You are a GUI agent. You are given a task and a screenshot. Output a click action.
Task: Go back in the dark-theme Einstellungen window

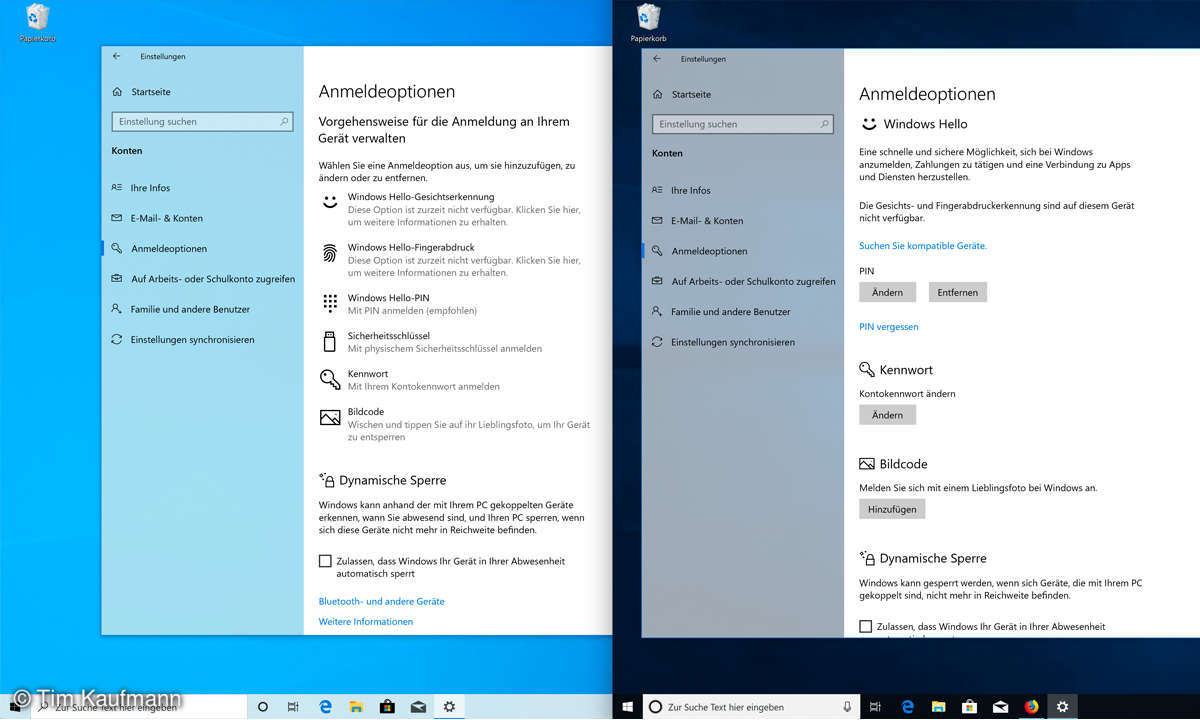coord(657,58)
